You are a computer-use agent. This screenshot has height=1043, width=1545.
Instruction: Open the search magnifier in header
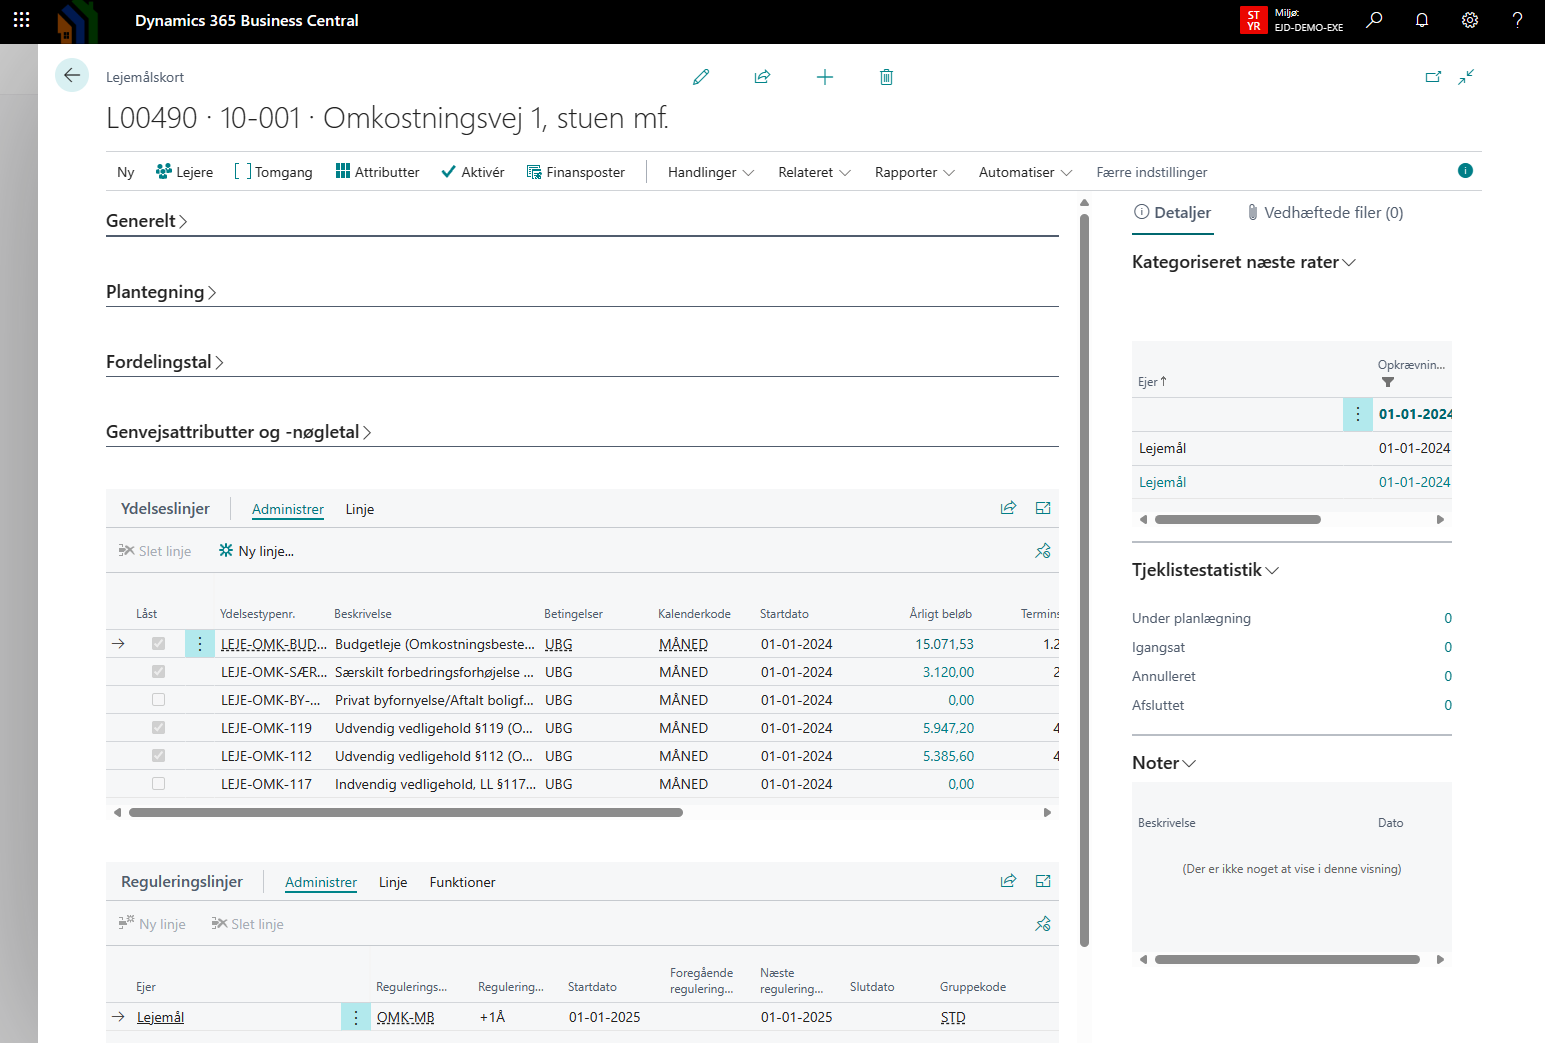click(x=1374, y=20)
